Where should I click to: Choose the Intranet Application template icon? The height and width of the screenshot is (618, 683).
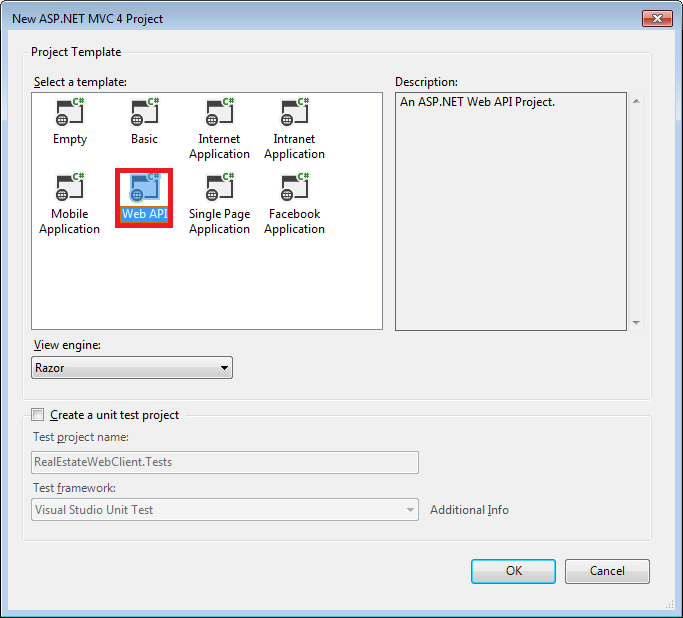coord(294,111)
